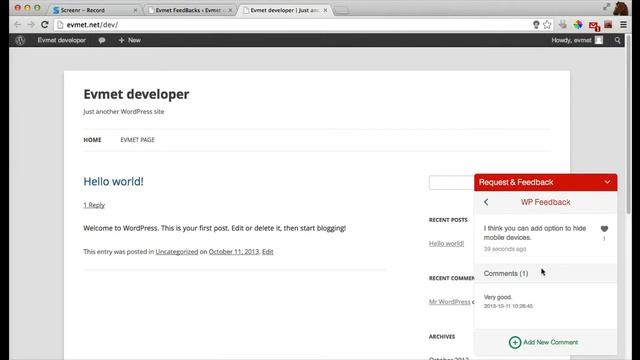640x360 pixels.
Task: Click Evmet developer in admin bar
Action: [62, 40]
